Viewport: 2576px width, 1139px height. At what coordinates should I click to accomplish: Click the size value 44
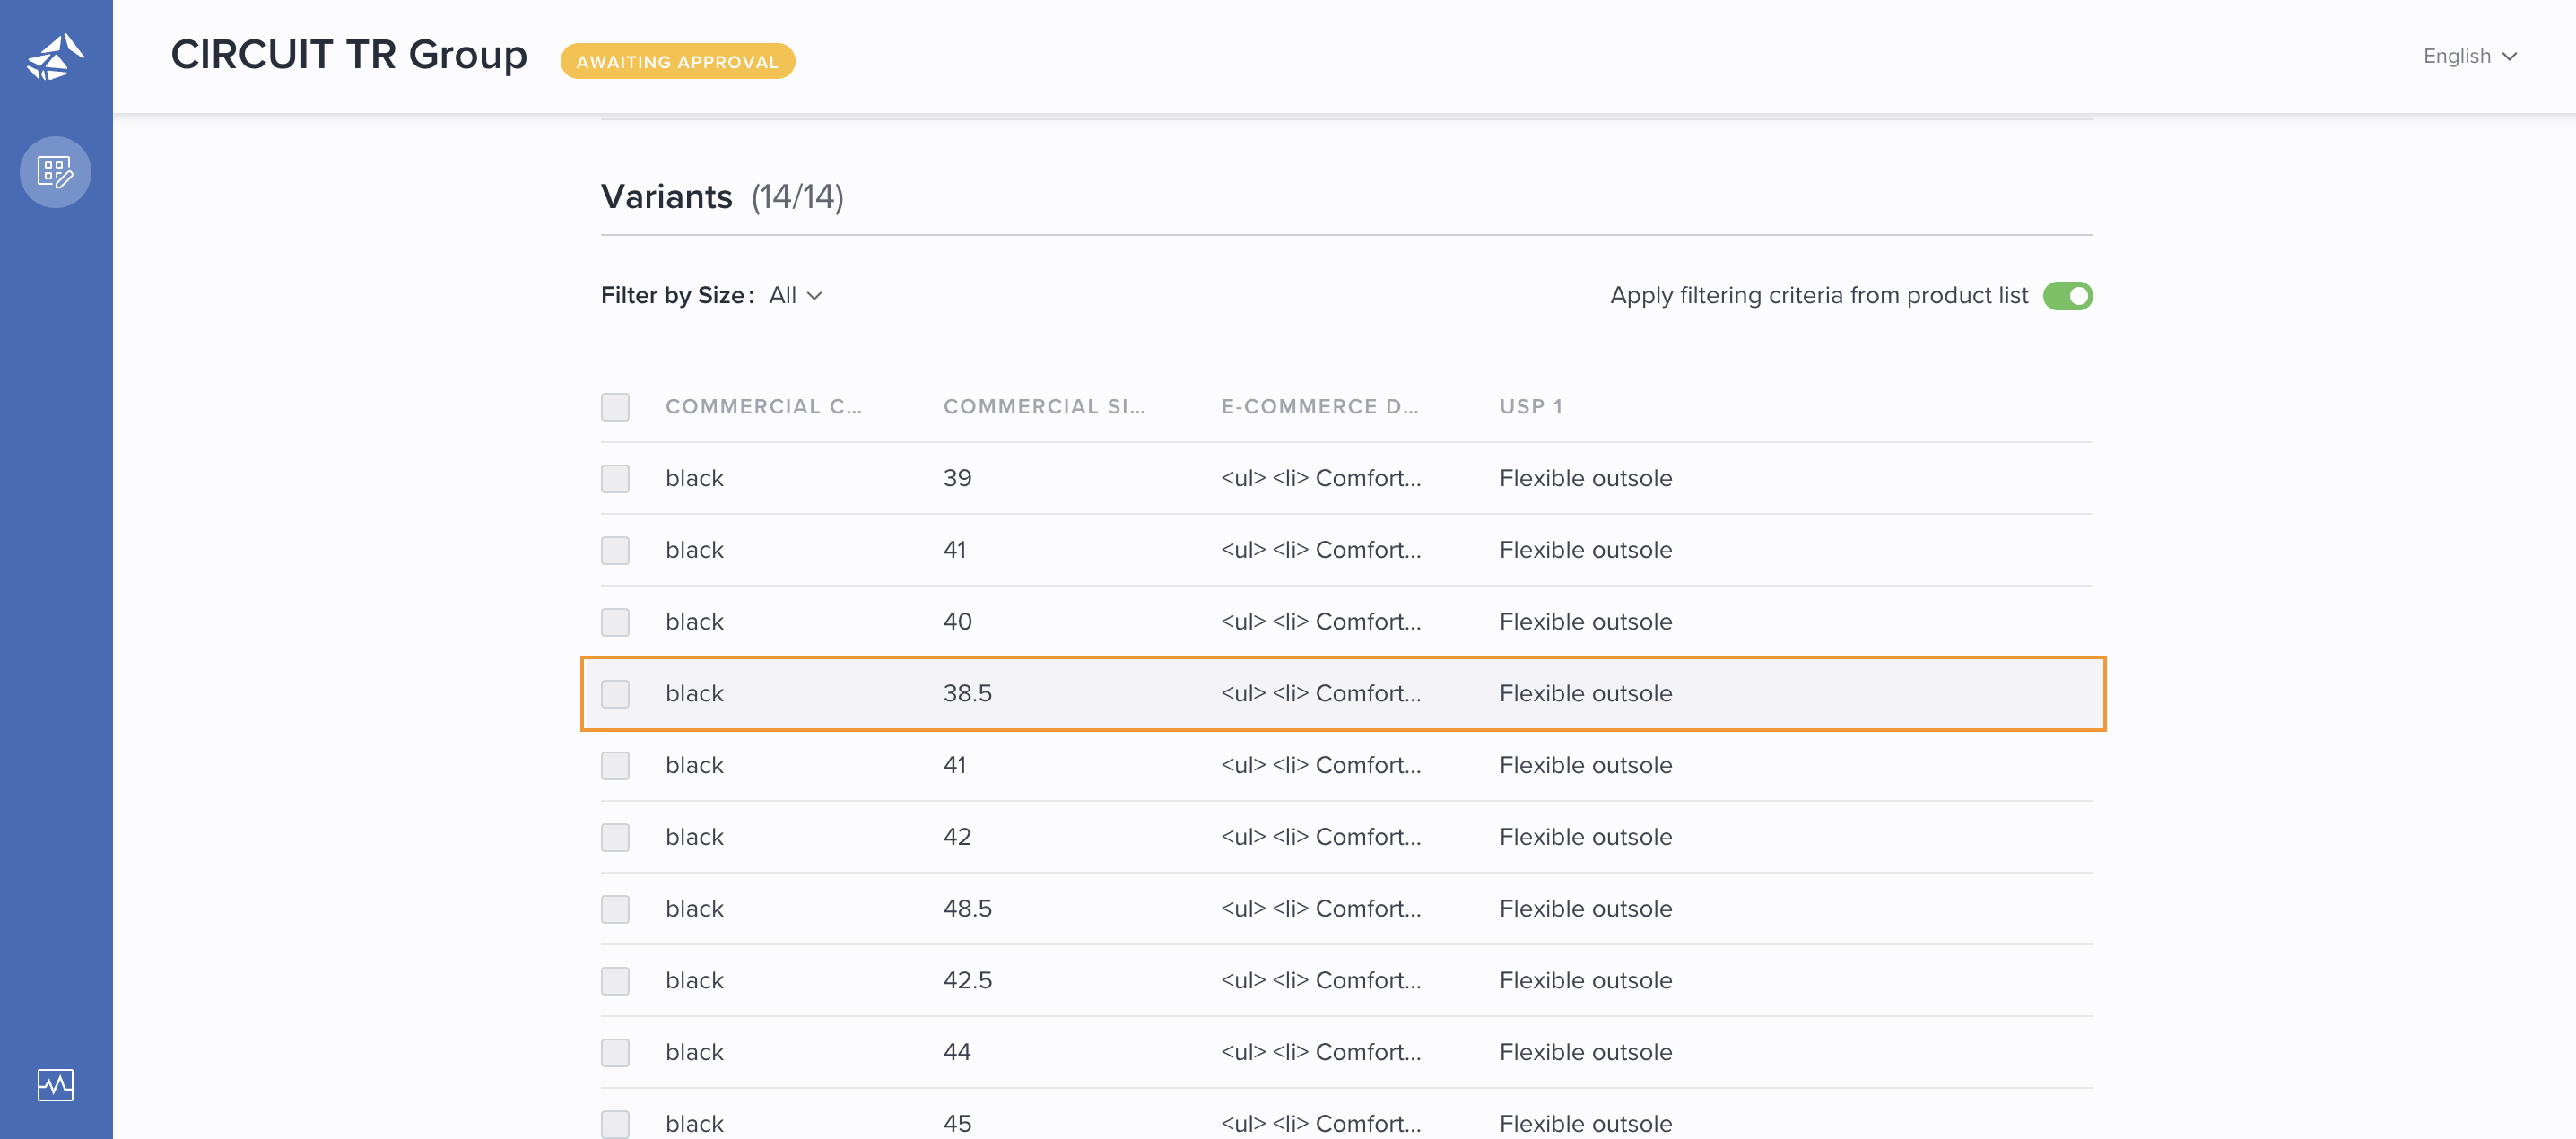pos(957,1052)
